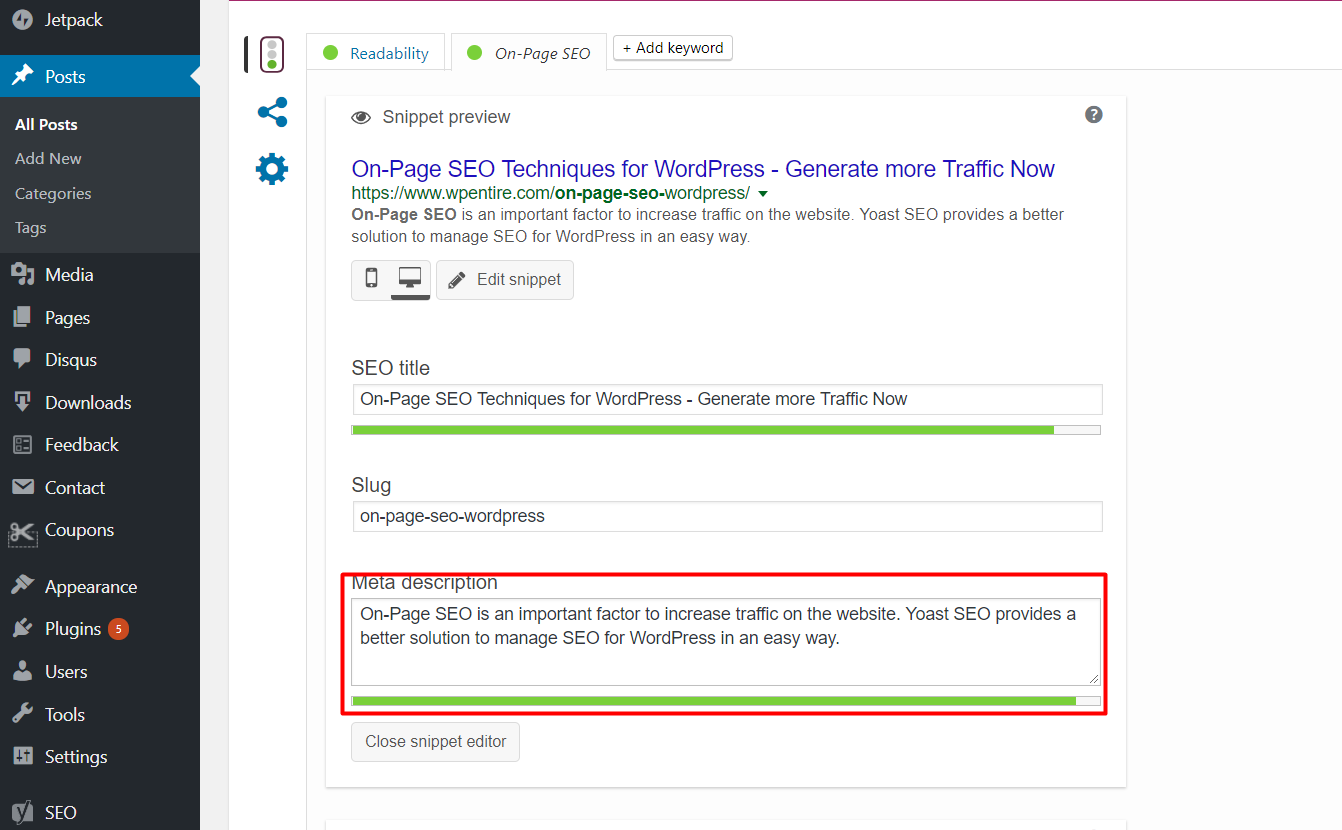
Task: Click the Settings sliders icon
Action: (x=22, y=756)
